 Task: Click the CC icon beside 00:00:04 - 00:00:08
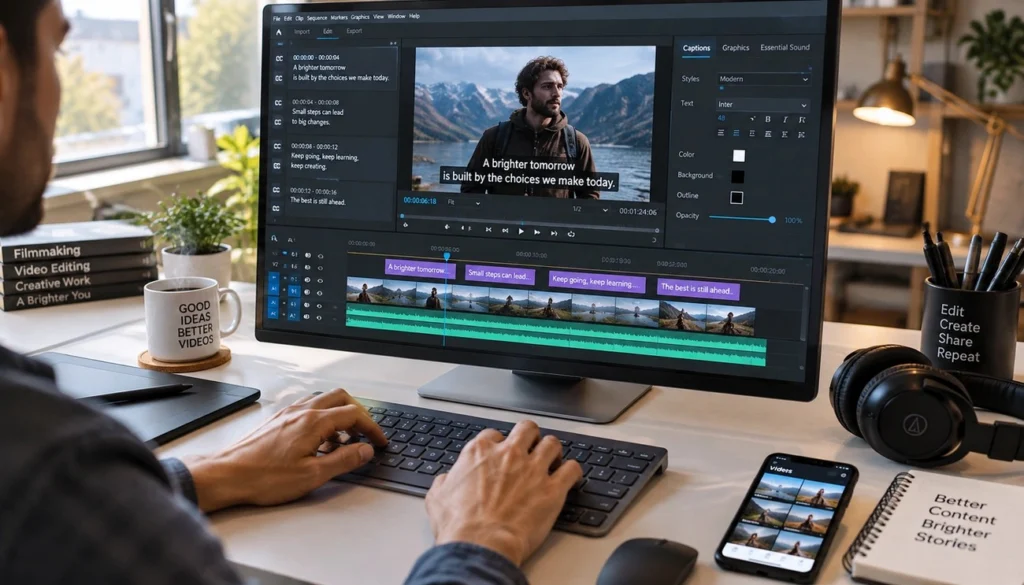[x=278, y=103]
